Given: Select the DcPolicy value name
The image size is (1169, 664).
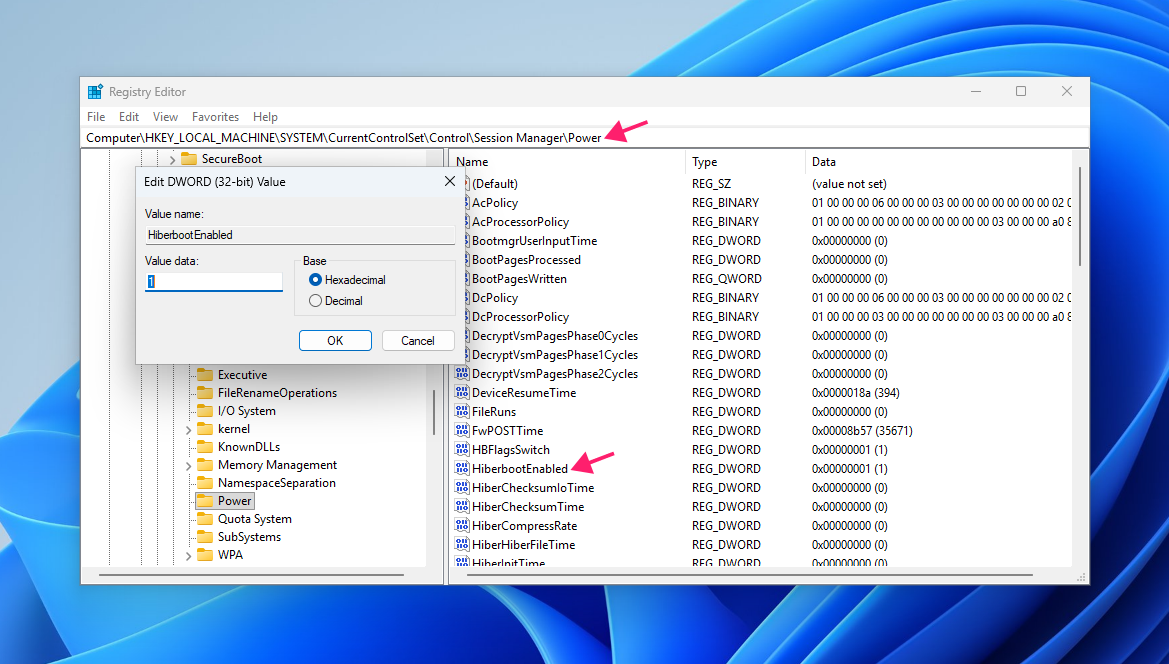Looking at the screenshot, I should tap(495, 297).
